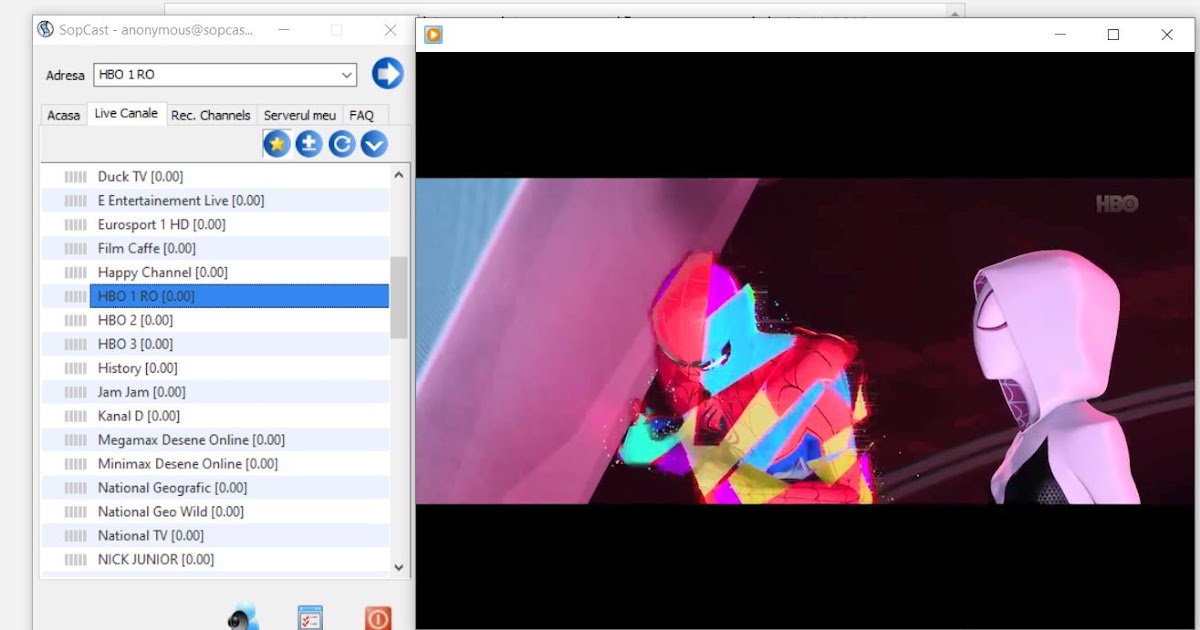Image resolution: width=1200 pixels, height=630 pixels.
Task: Select highlighted HBO 1 RO channel
Action: [x=239, y=296]
